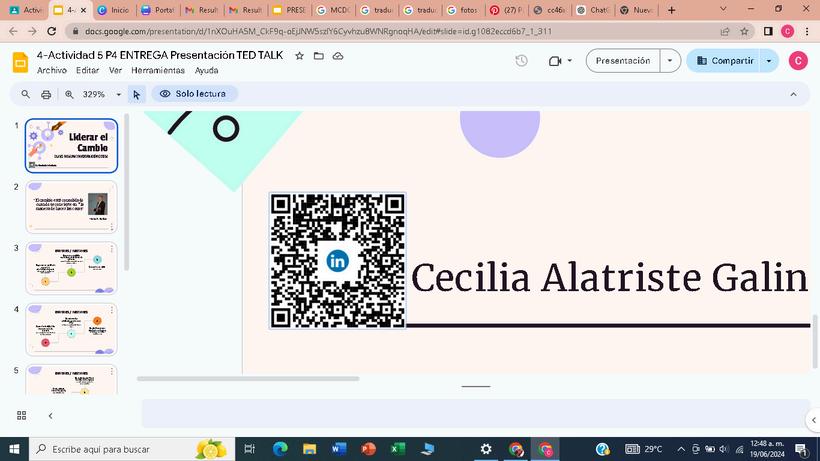
Task: Open the side panel arrow at right edge
Action: click(814, 420)
